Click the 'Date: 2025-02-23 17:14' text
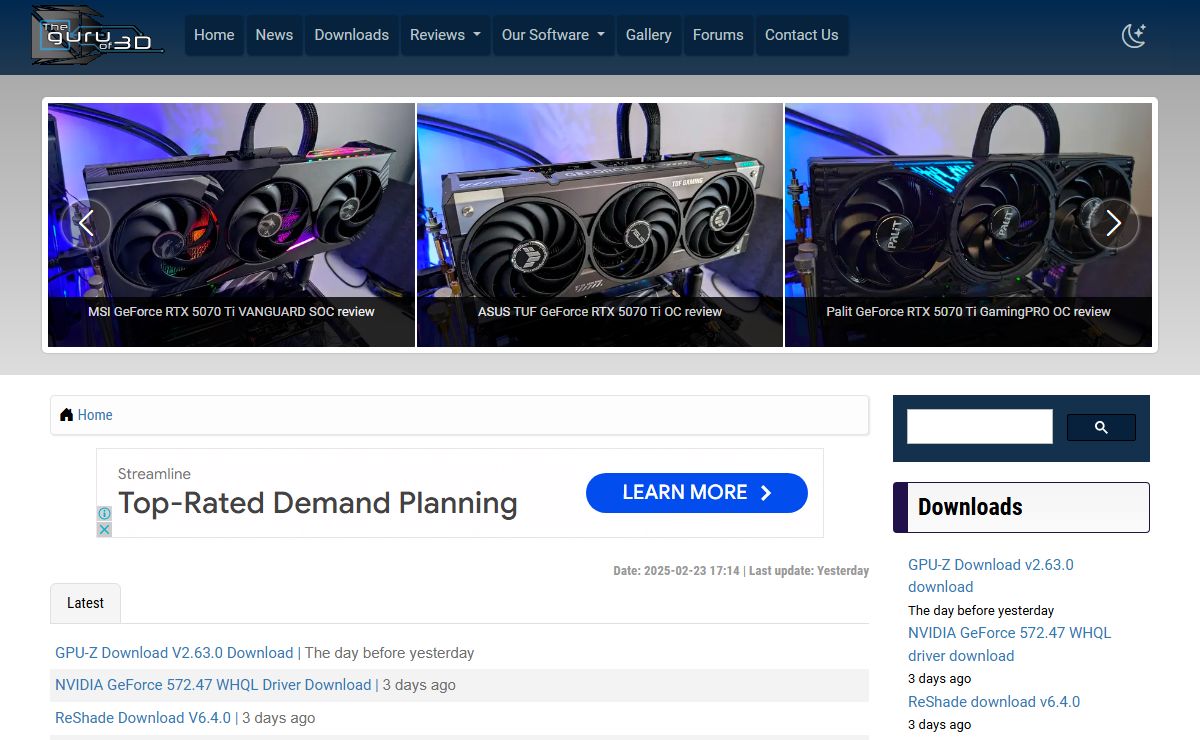1200x740 pixels. [677, 571]
